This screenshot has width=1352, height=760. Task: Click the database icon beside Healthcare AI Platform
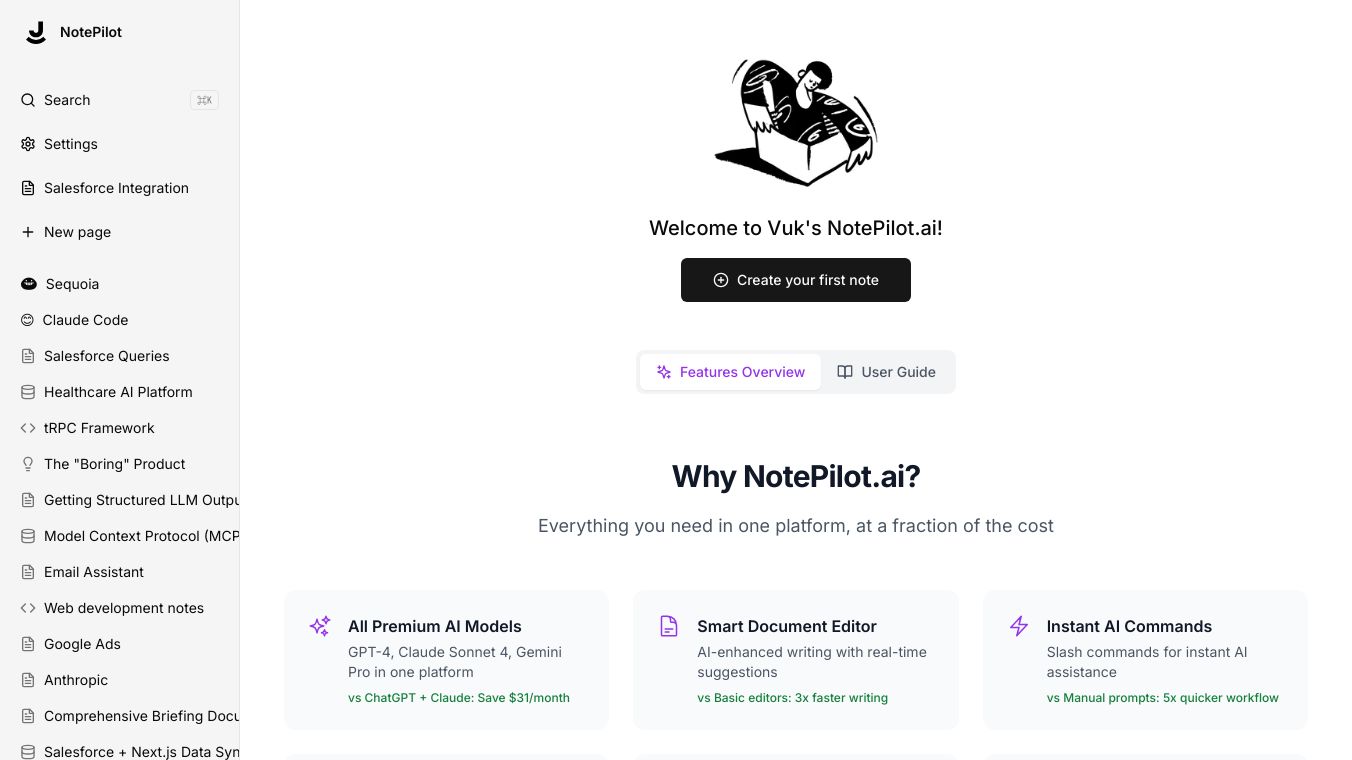point(27,392)
